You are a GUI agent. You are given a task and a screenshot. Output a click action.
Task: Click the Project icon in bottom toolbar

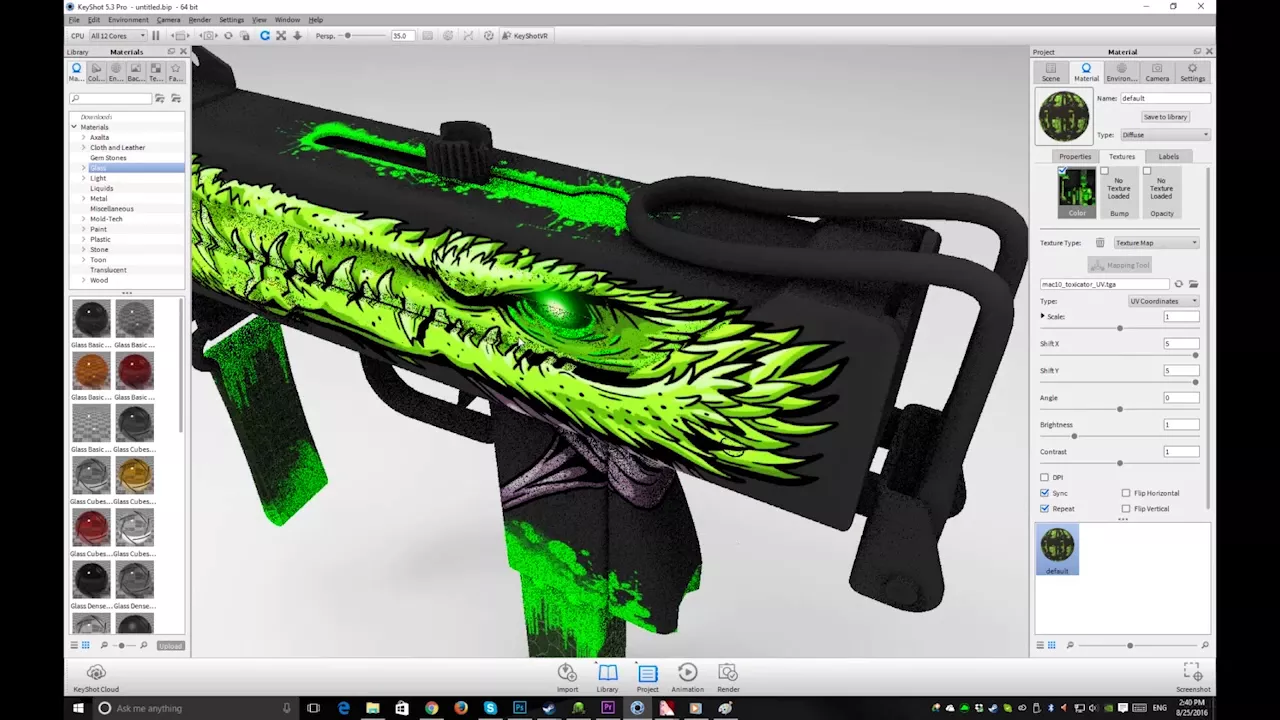pyautogui.click(x=647, y=677)
